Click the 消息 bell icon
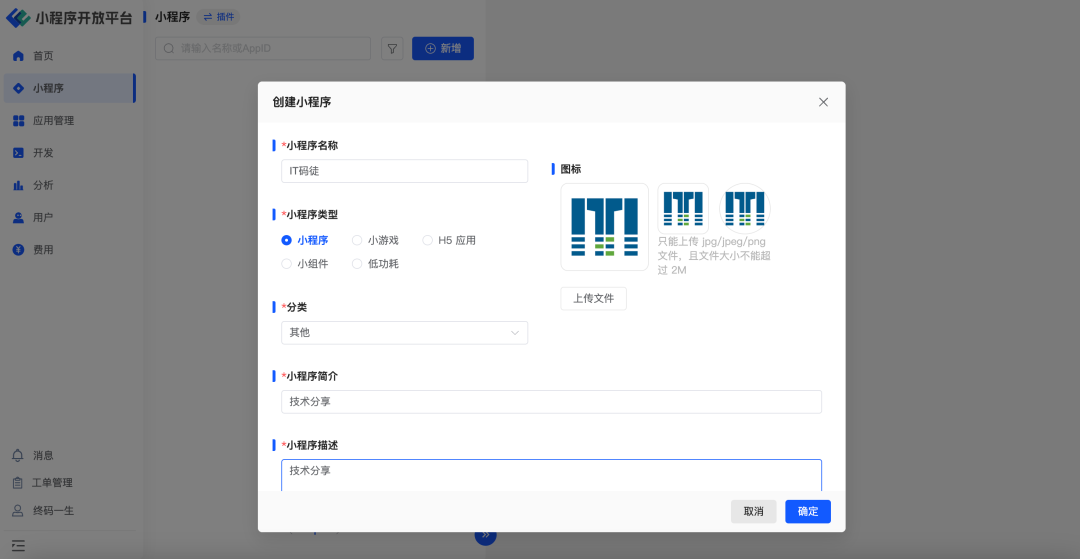The height and width of the screenshot is (559, 1080). pyautogui.click(x=18, y=455)
